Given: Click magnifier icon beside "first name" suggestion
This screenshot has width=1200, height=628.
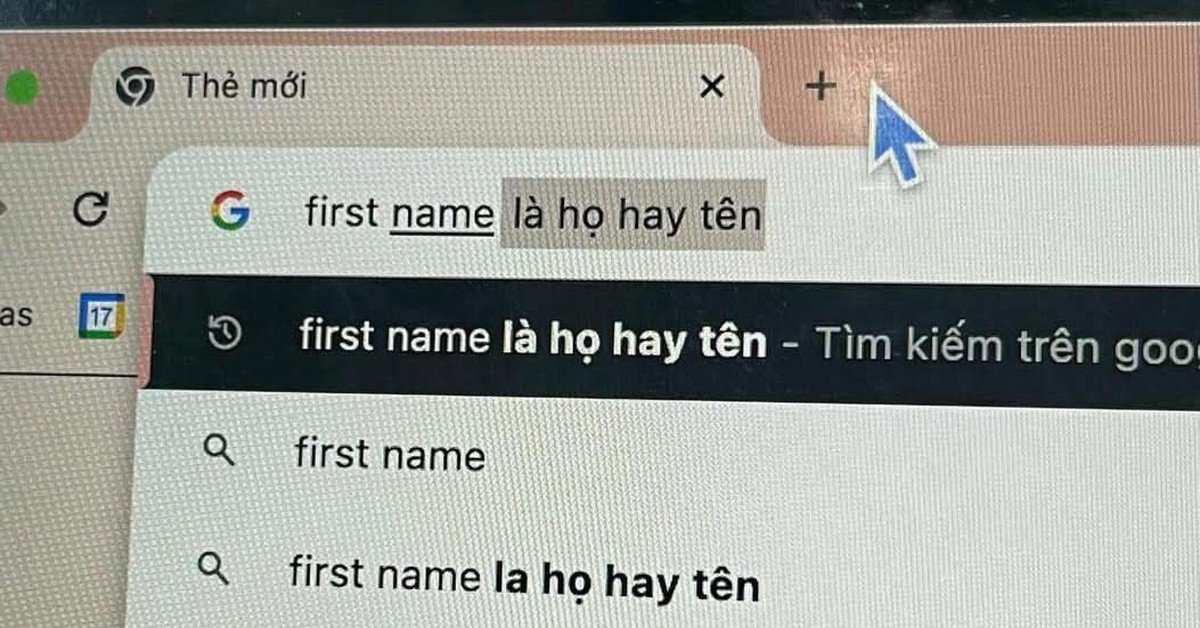Looking at the screenshot, I should (218, 452).
